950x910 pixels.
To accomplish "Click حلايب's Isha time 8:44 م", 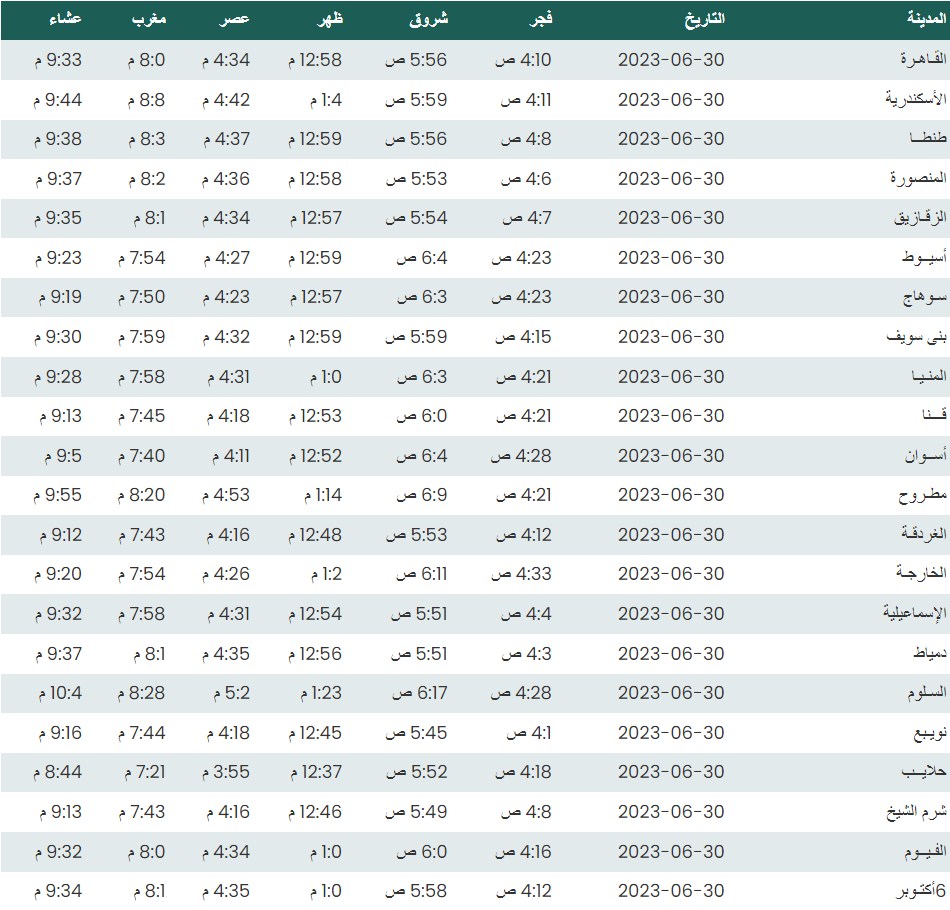I will (58, 773).
